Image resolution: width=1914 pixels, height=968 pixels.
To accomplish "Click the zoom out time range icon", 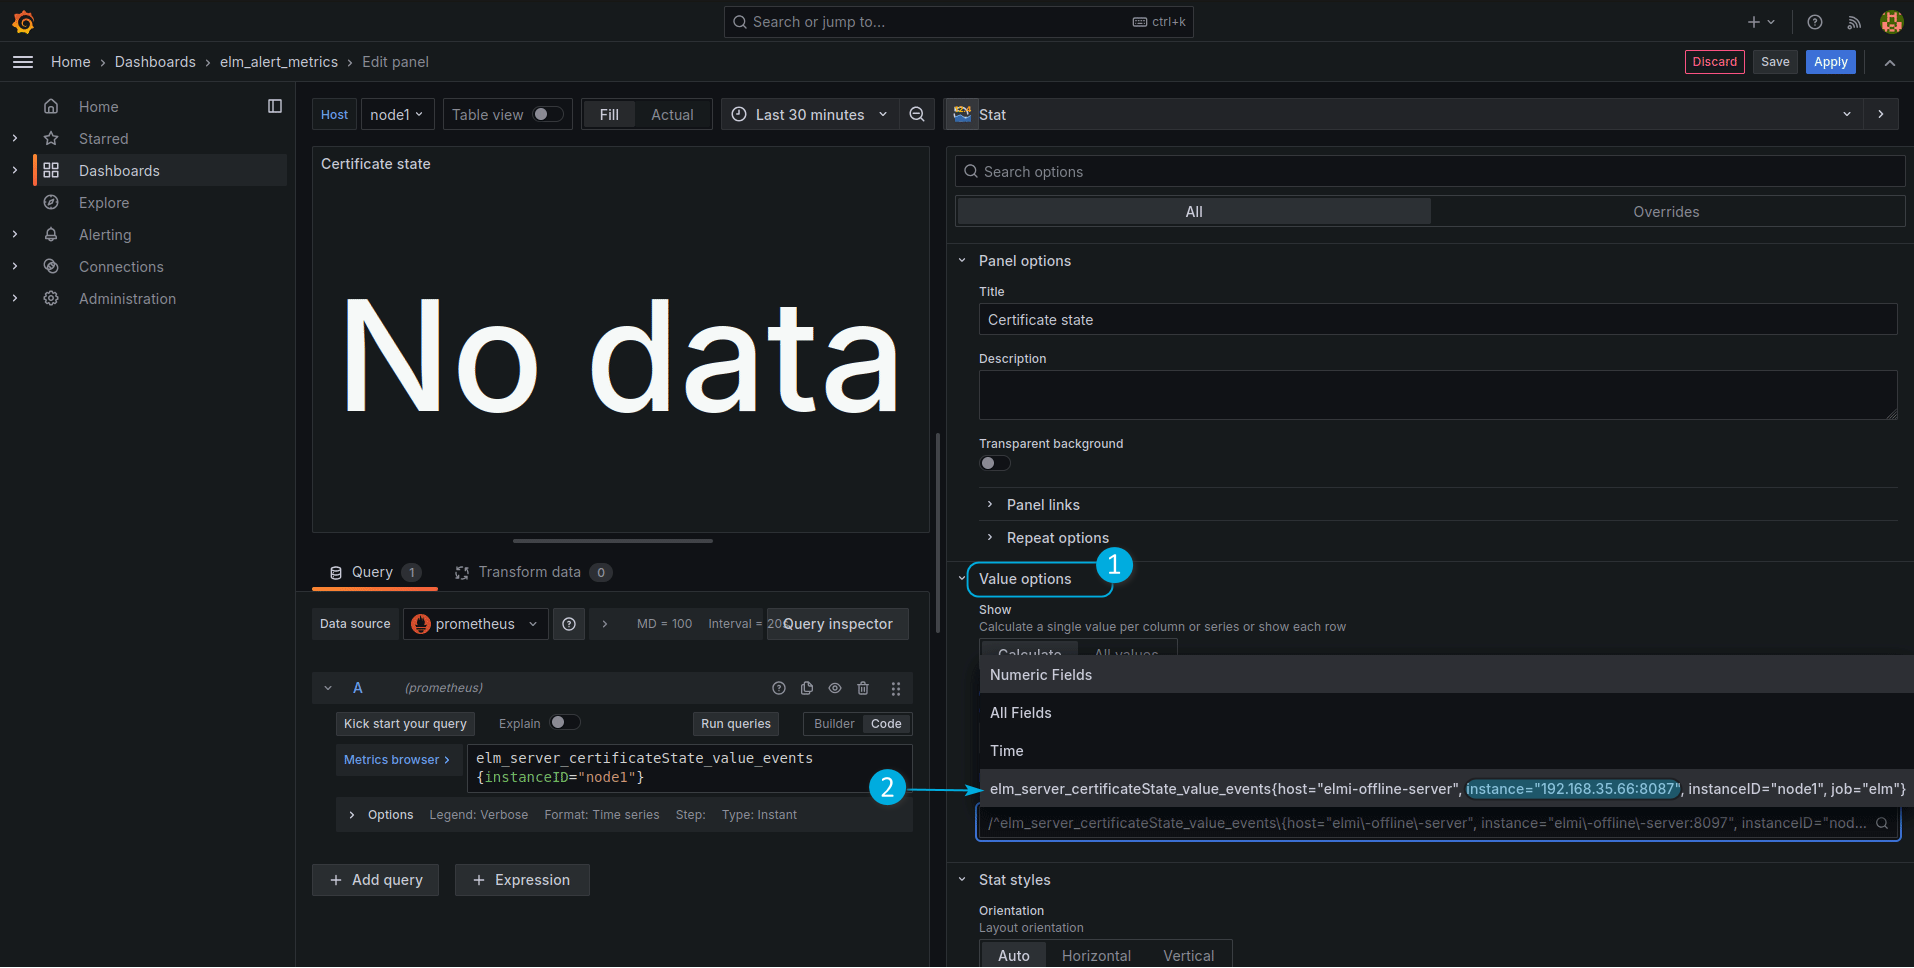I will [916, 115].
